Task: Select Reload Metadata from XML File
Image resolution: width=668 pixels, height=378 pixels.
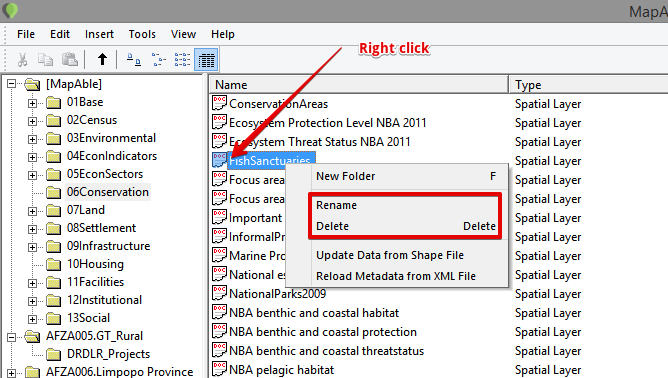Action: [397, 276]
